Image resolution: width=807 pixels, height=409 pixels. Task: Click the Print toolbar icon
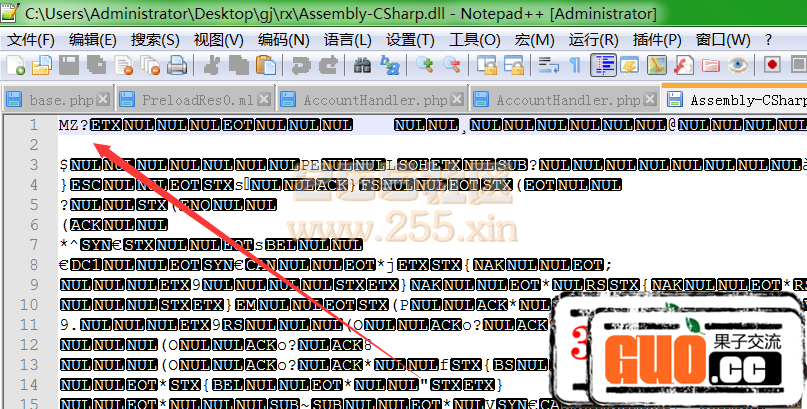pos(177,66)
